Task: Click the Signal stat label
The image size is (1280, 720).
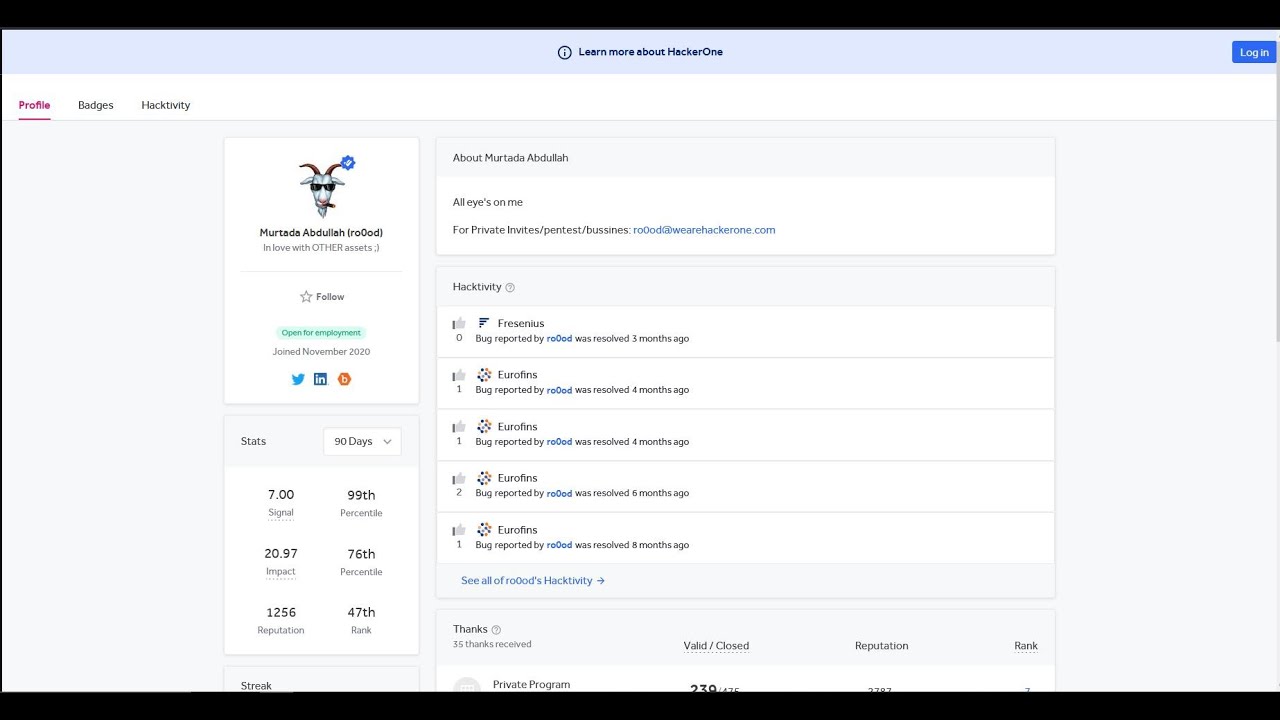Action: [281, 513]
